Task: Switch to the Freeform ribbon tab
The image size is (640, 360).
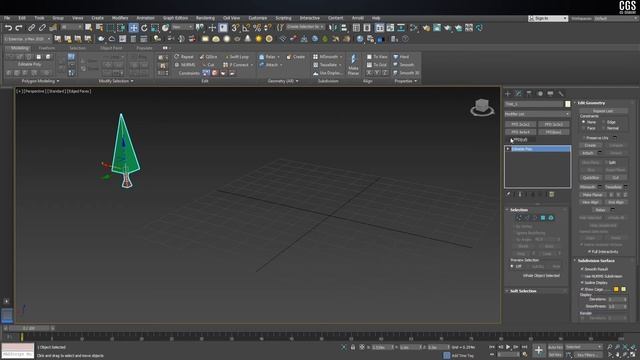Action: [x=46, y=48]
